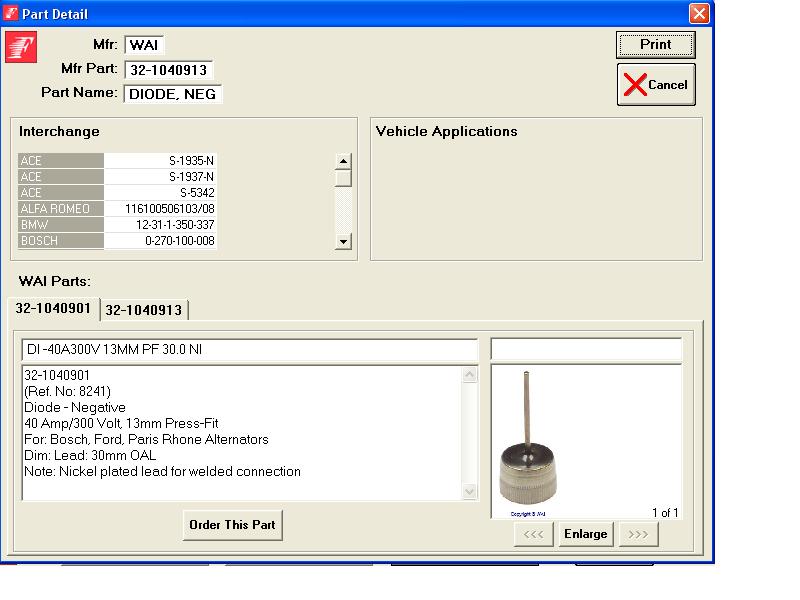
Task: Click the description box scroll up arrow
Action: tap(469, 375)
